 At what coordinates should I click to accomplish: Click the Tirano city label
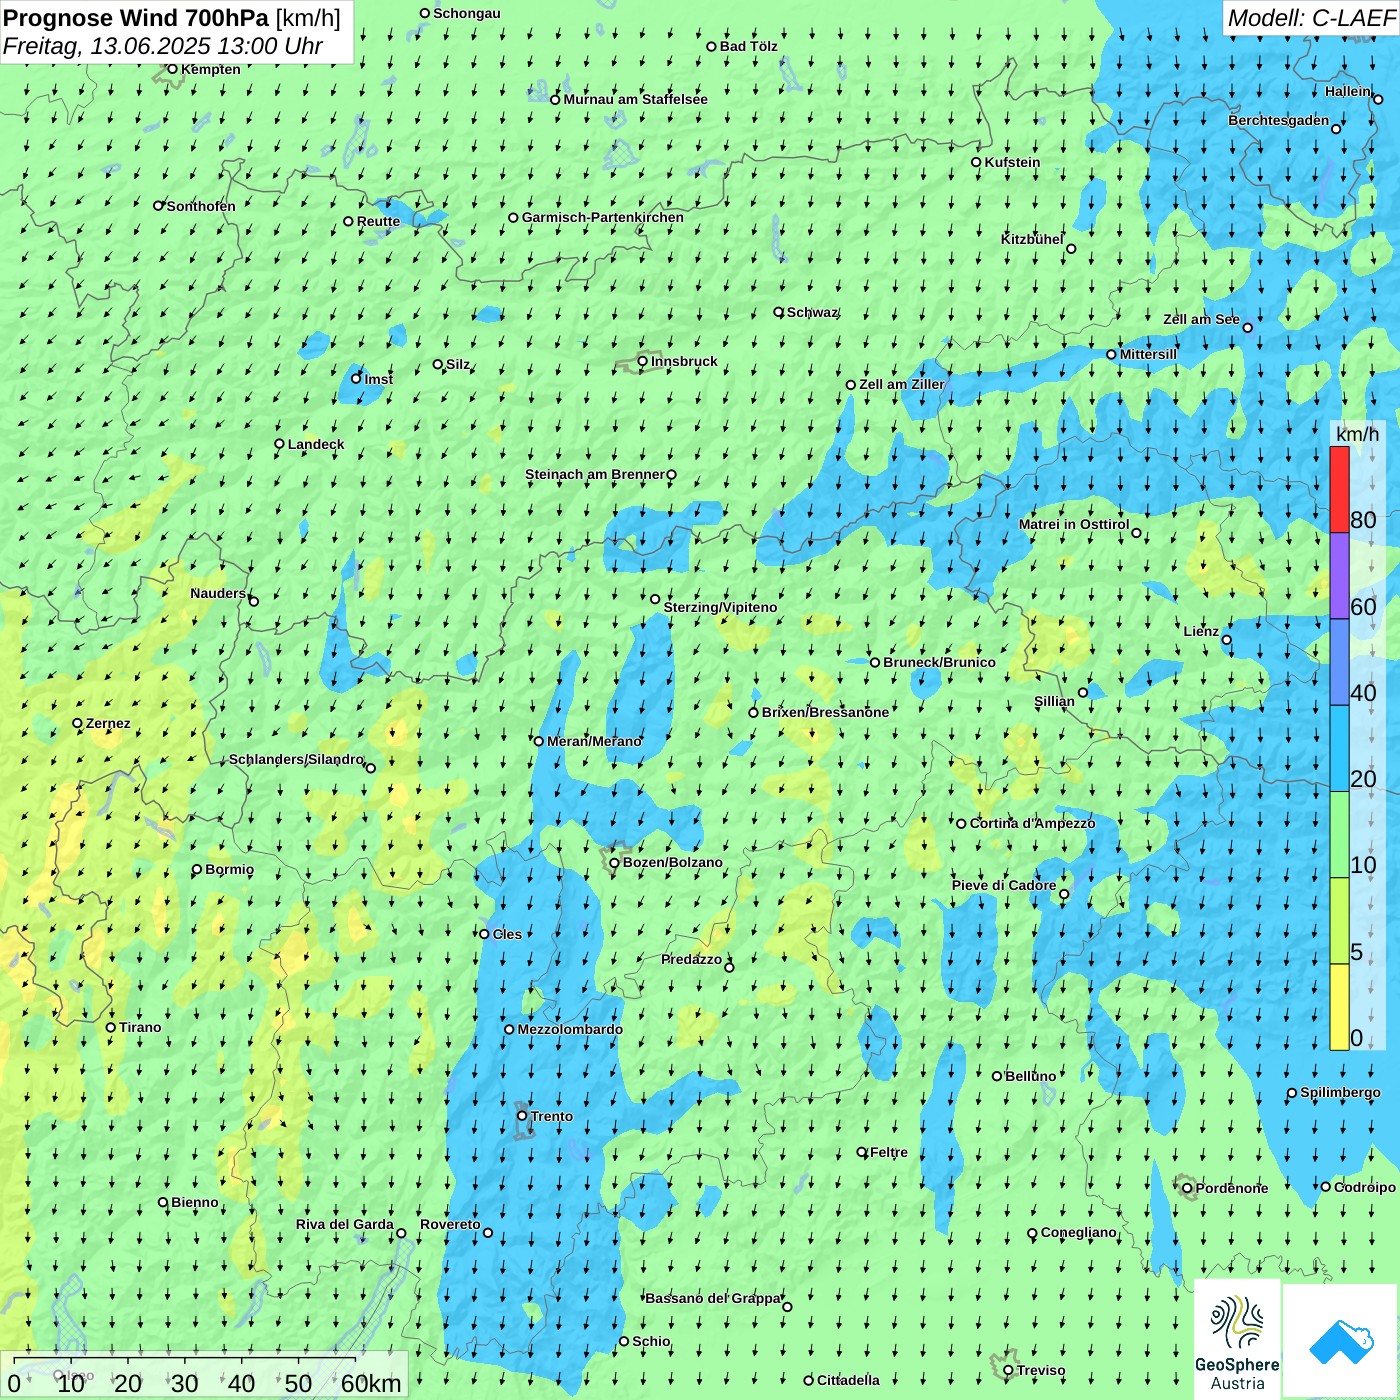pyautogui.click(x=140, y=1027)
